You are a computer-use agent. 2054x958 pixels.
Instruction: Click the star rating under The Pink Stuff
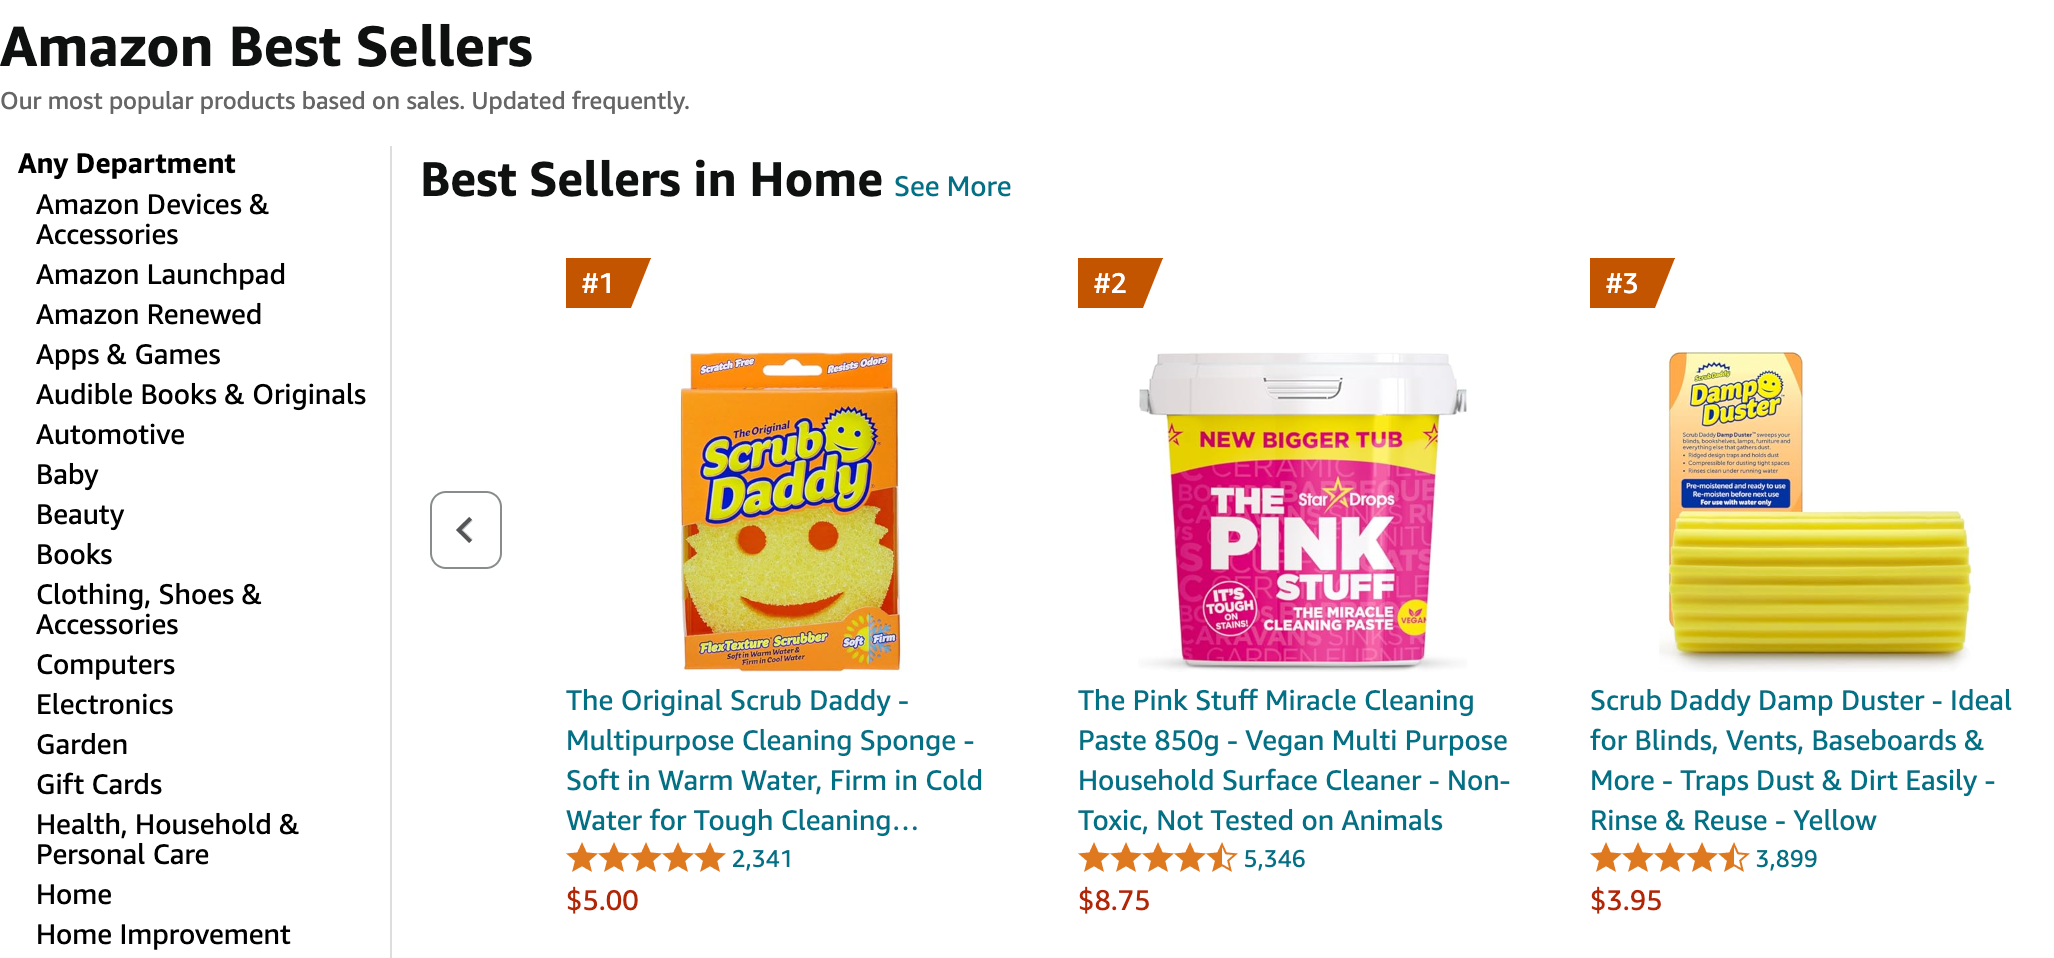1155,858
